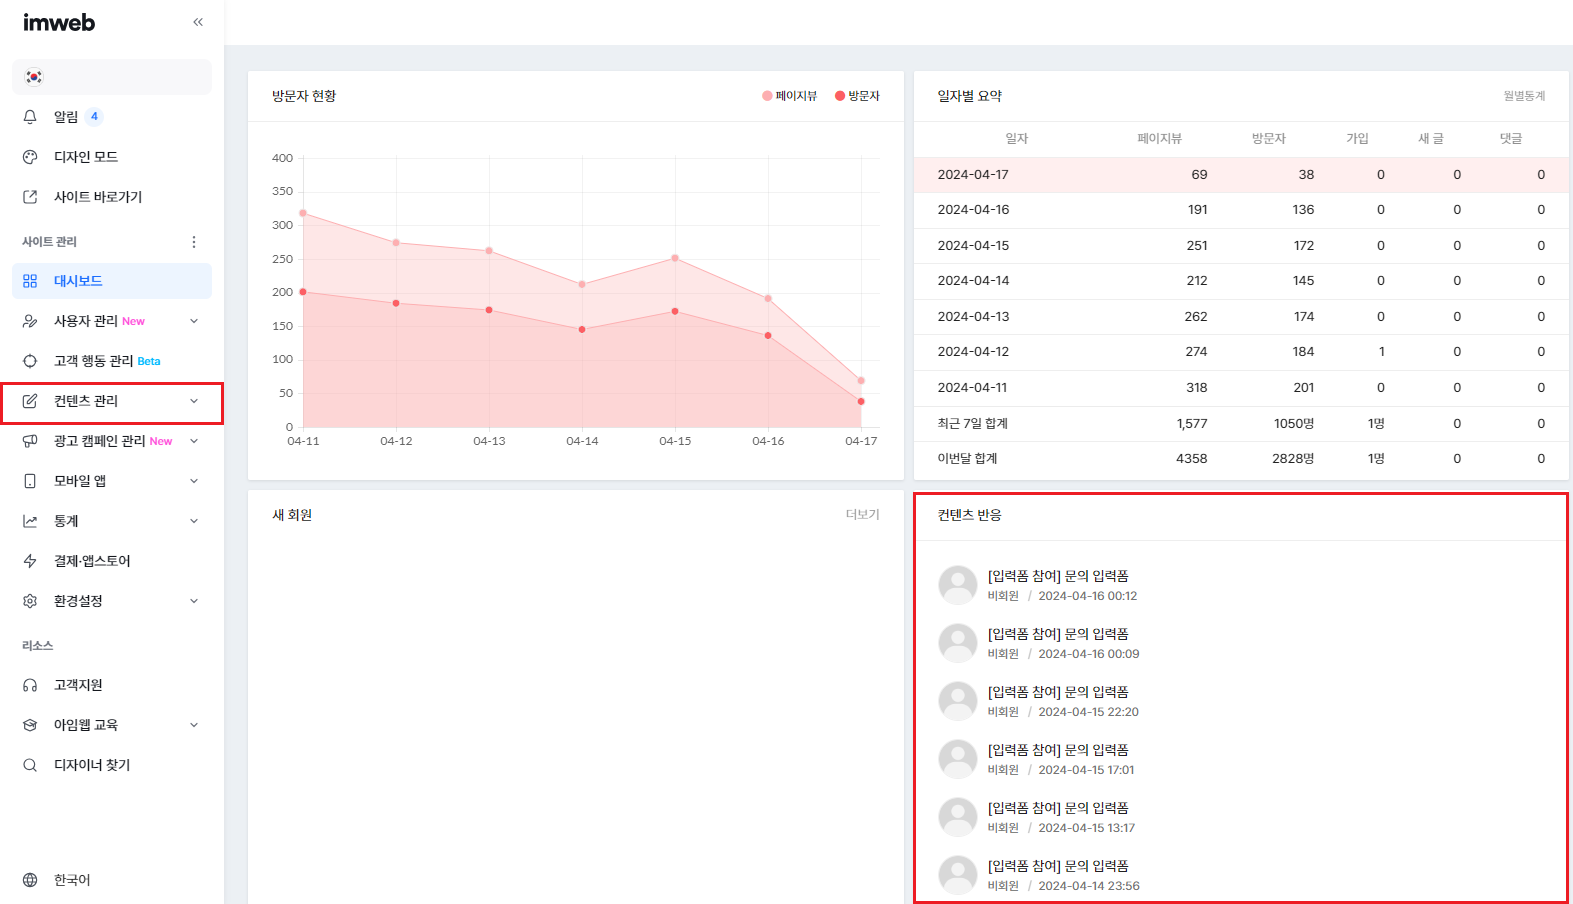
Task: Click the external link icon for 사이트 바로가기
Action: 30,197
